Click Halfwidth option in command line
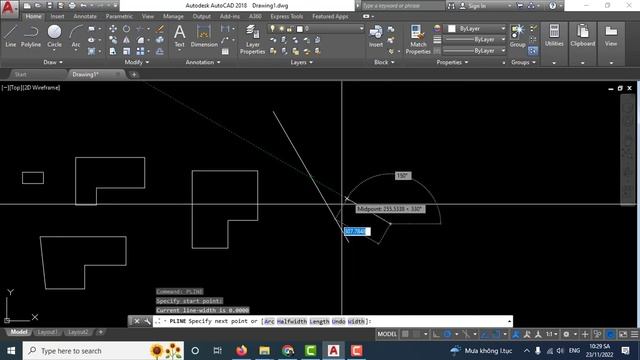 click(292, 321)
